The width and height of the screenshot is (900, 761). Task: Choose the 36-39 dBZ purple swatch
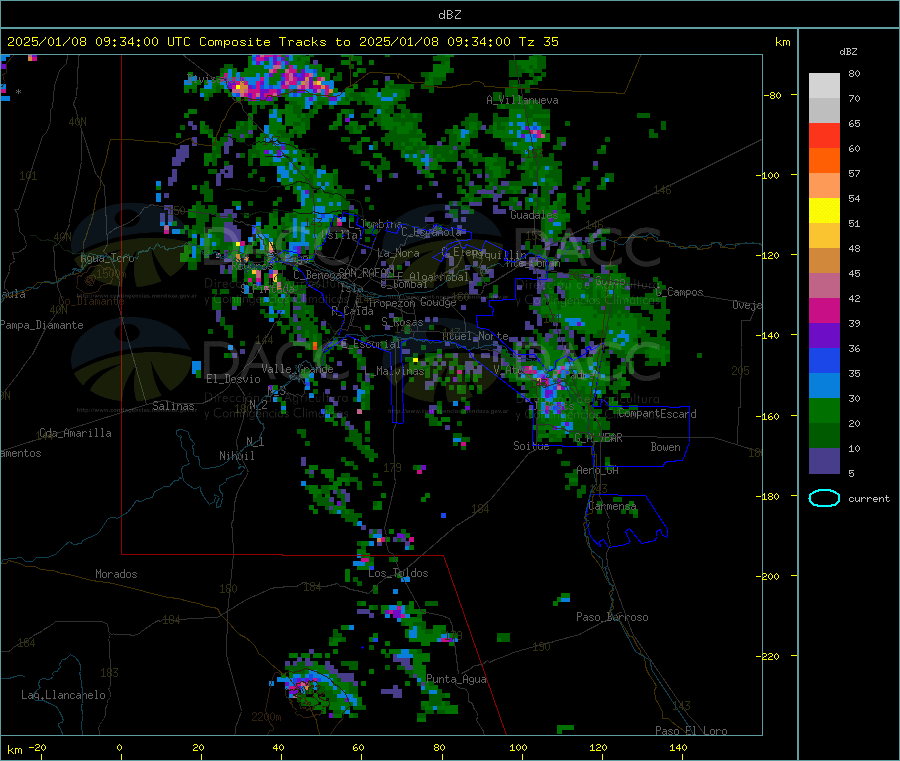824,336
